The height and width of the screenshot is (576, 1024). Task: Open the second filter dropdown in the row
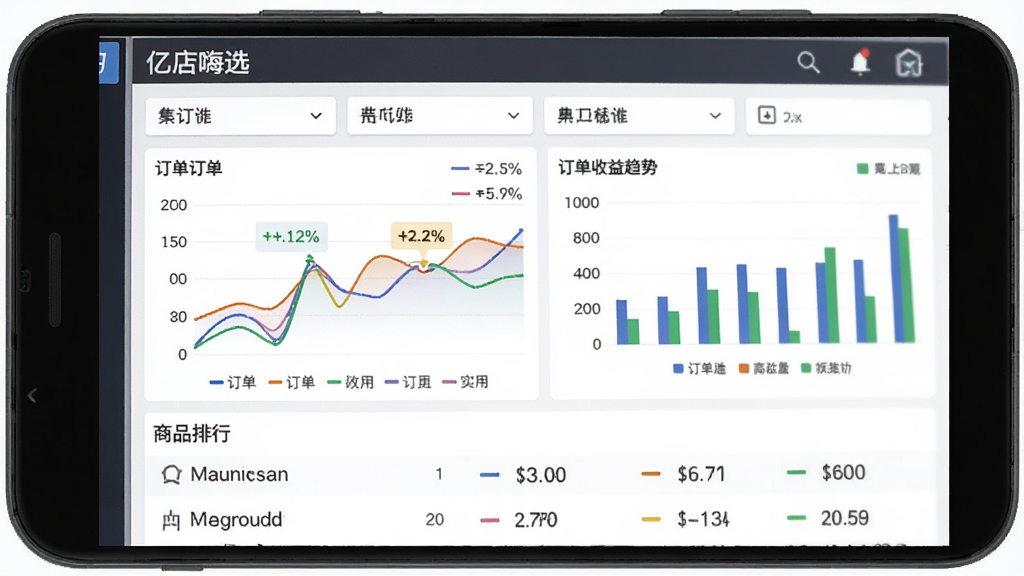click(440, 116)
